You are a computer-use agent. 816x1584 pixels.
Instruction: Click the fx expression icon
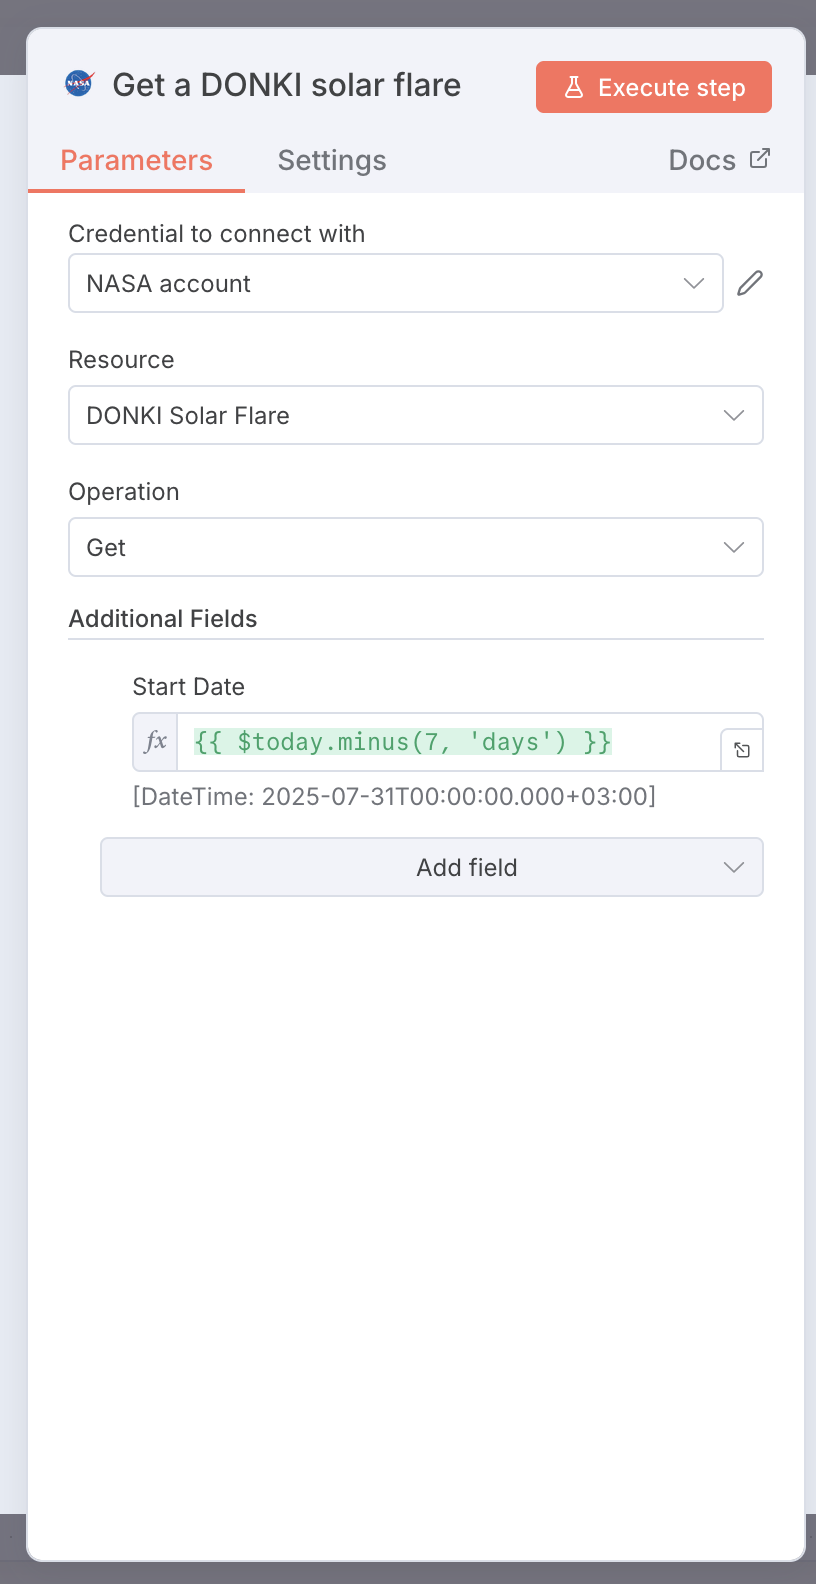[x=155, y=742]
